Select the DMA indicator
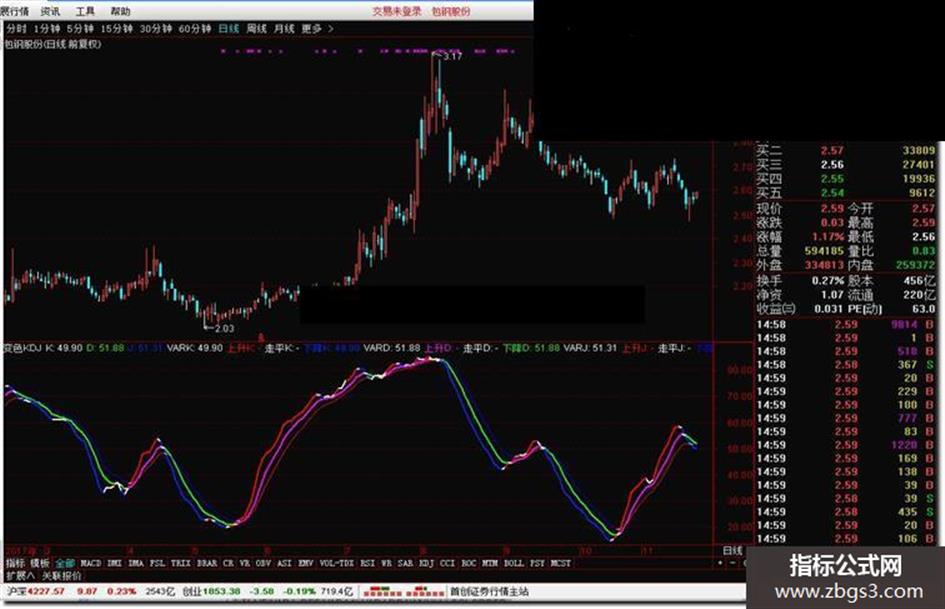Image resolution: width=945 pixels, height=609 pixels. (136, 563)
